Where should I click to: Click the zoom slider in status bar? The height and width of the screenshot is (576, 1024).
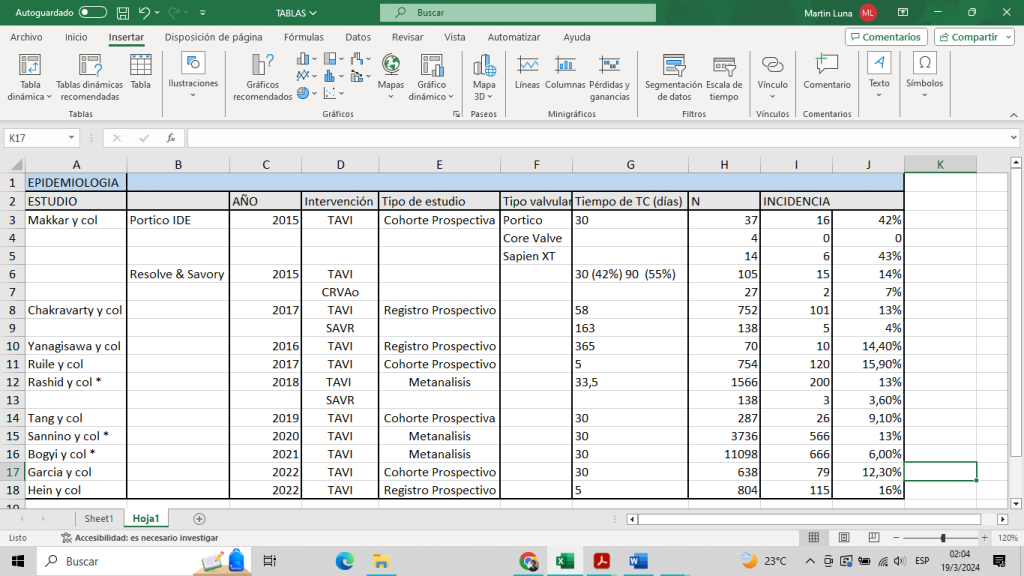click(942, 537)
